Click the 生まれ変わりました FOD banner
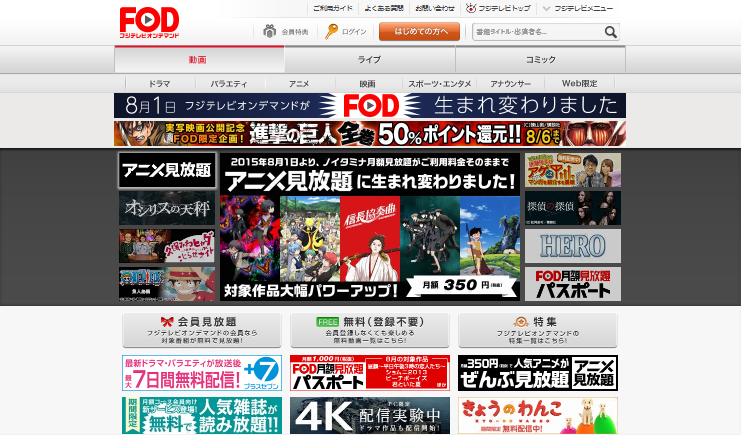 [x=370, y=105]
